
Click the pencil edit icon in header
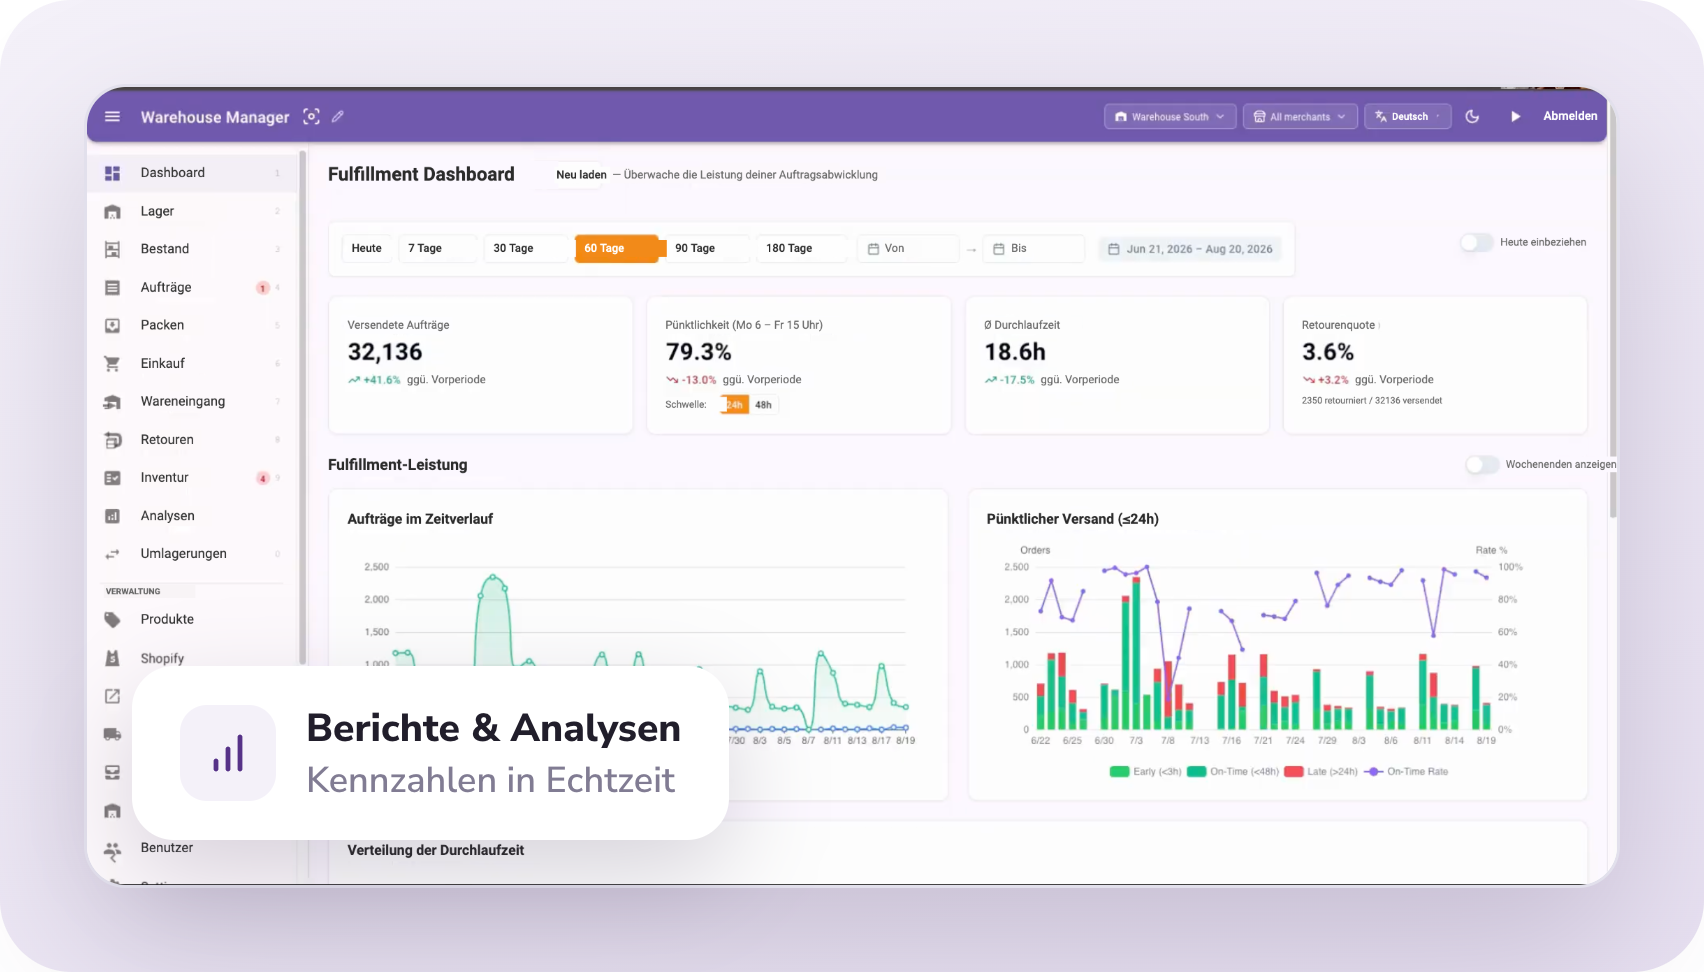[338, 117]
